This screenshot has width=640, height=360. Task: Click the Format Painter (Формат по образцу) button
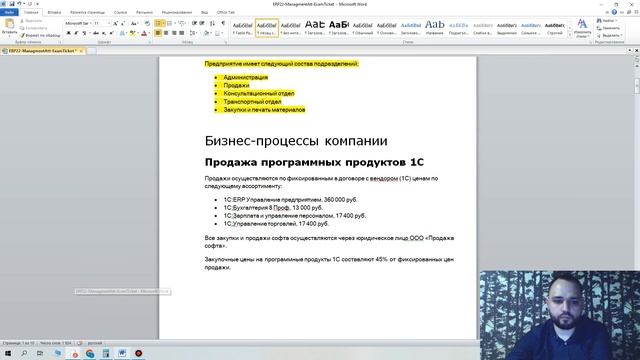tap(40, 36)
